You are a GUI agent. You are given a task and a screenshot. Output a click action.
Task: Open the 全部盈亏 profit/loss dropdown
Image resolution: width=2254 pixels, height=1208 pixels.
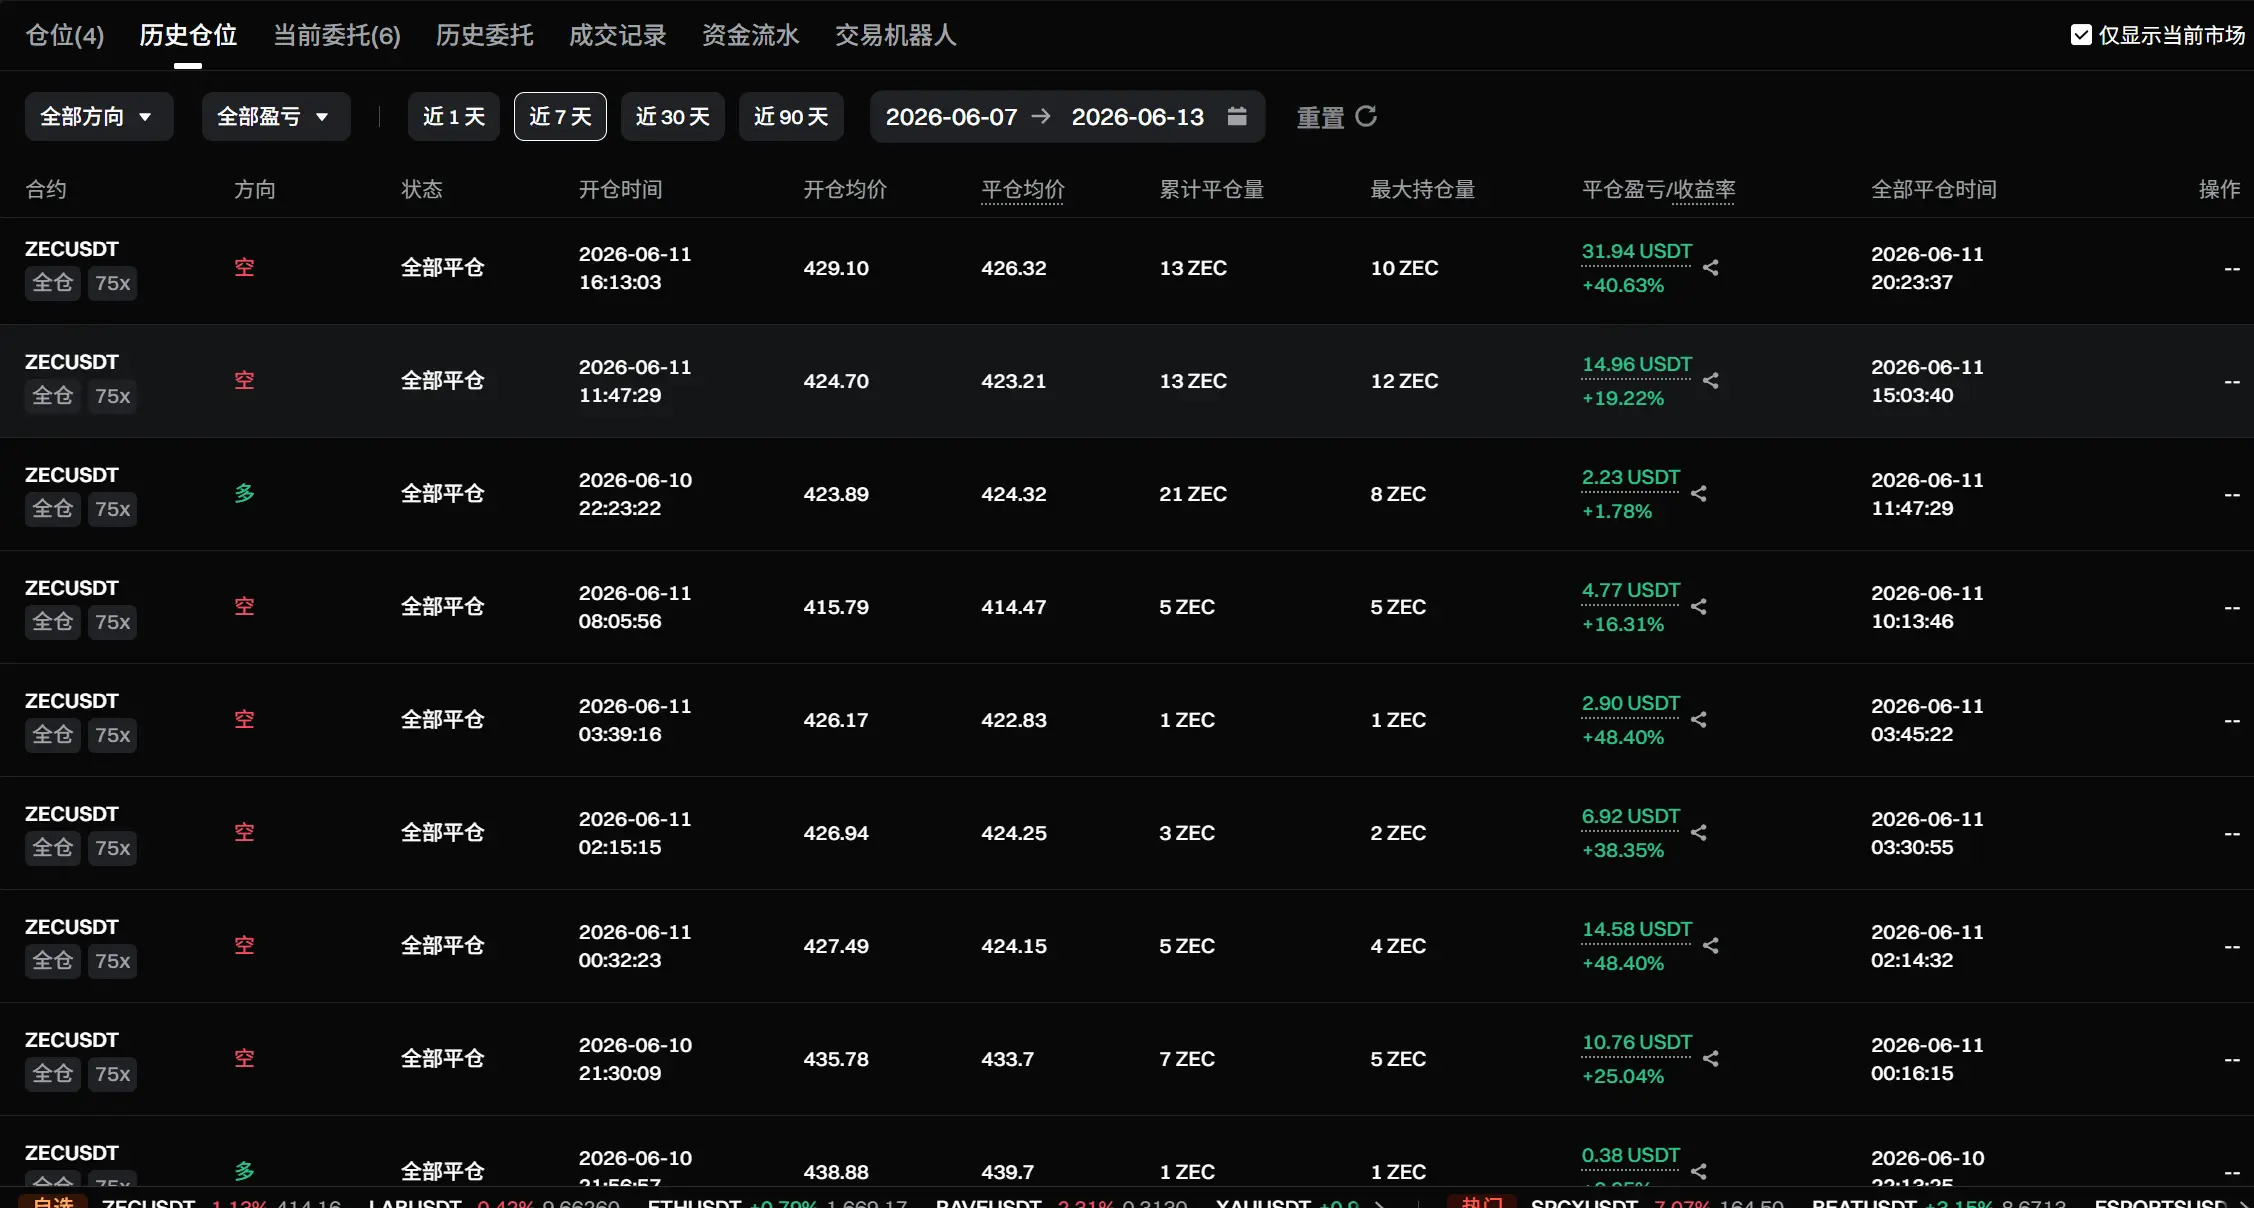click(276, 117)
